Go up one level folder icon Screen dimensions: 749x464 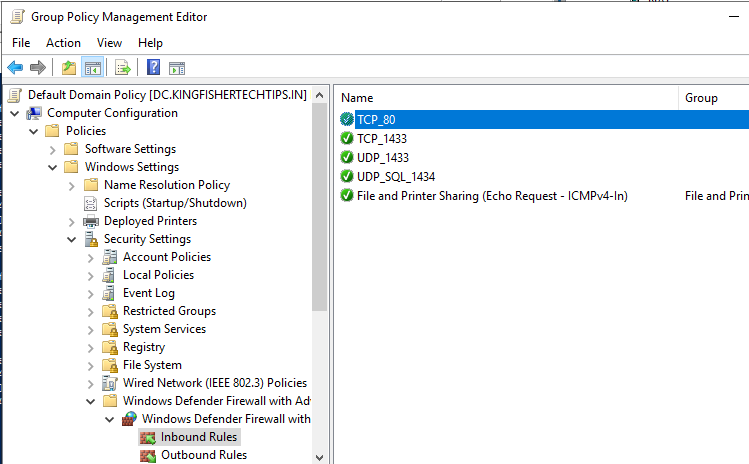(x=69, y=68)
